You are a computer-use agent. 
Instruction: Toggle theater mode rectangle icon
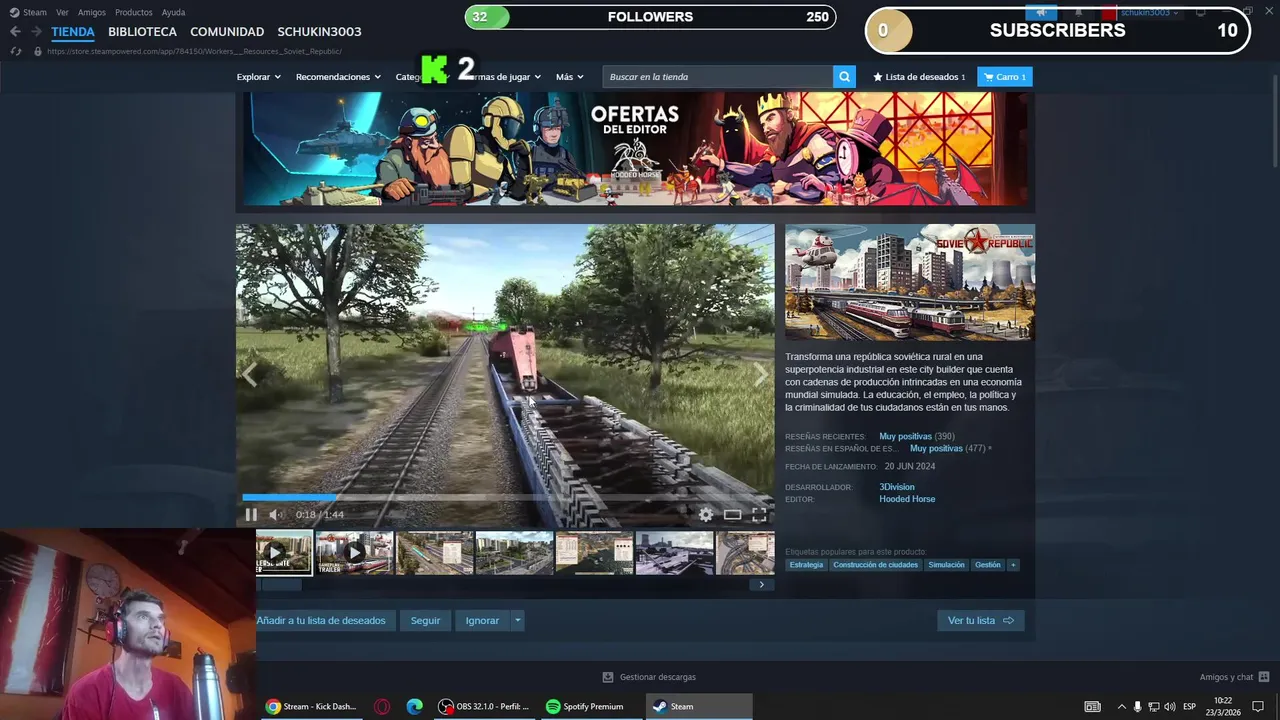coord(733,515)
